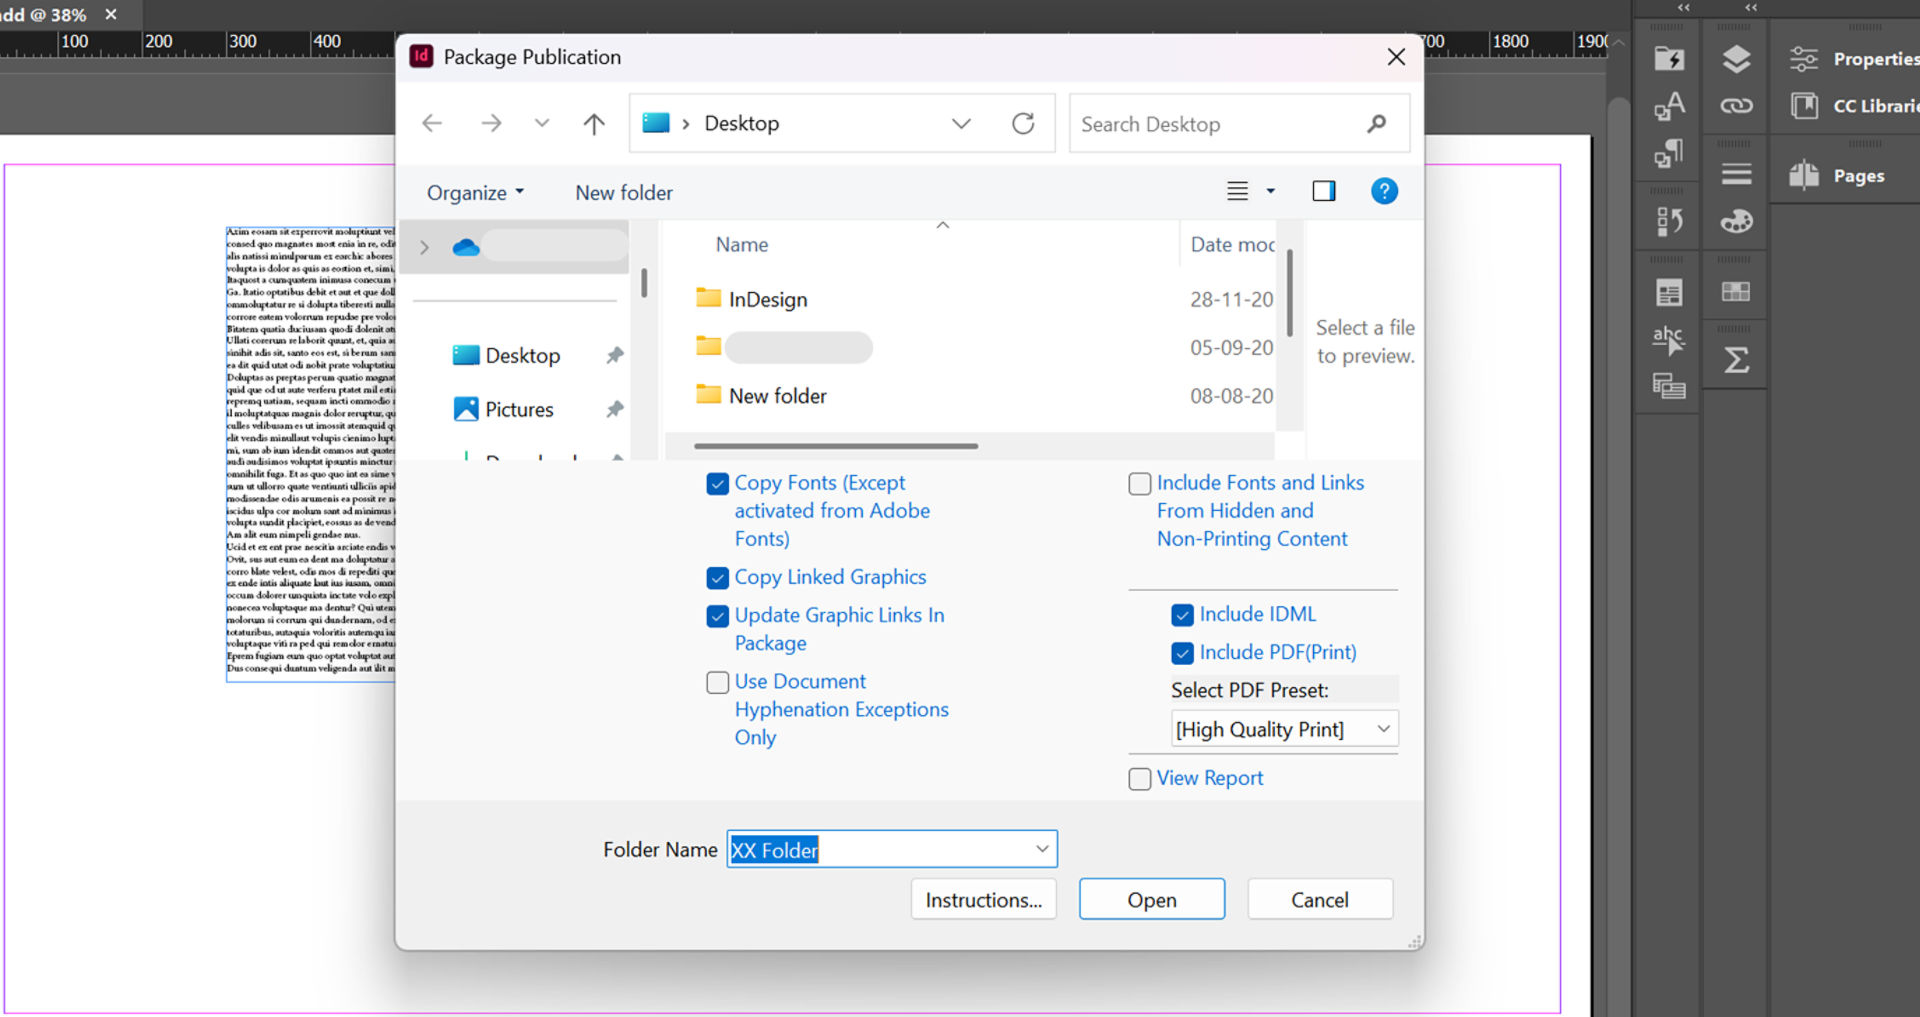
Task: Select the Paragraph Styles panel icon
Action: (1667, 153)
